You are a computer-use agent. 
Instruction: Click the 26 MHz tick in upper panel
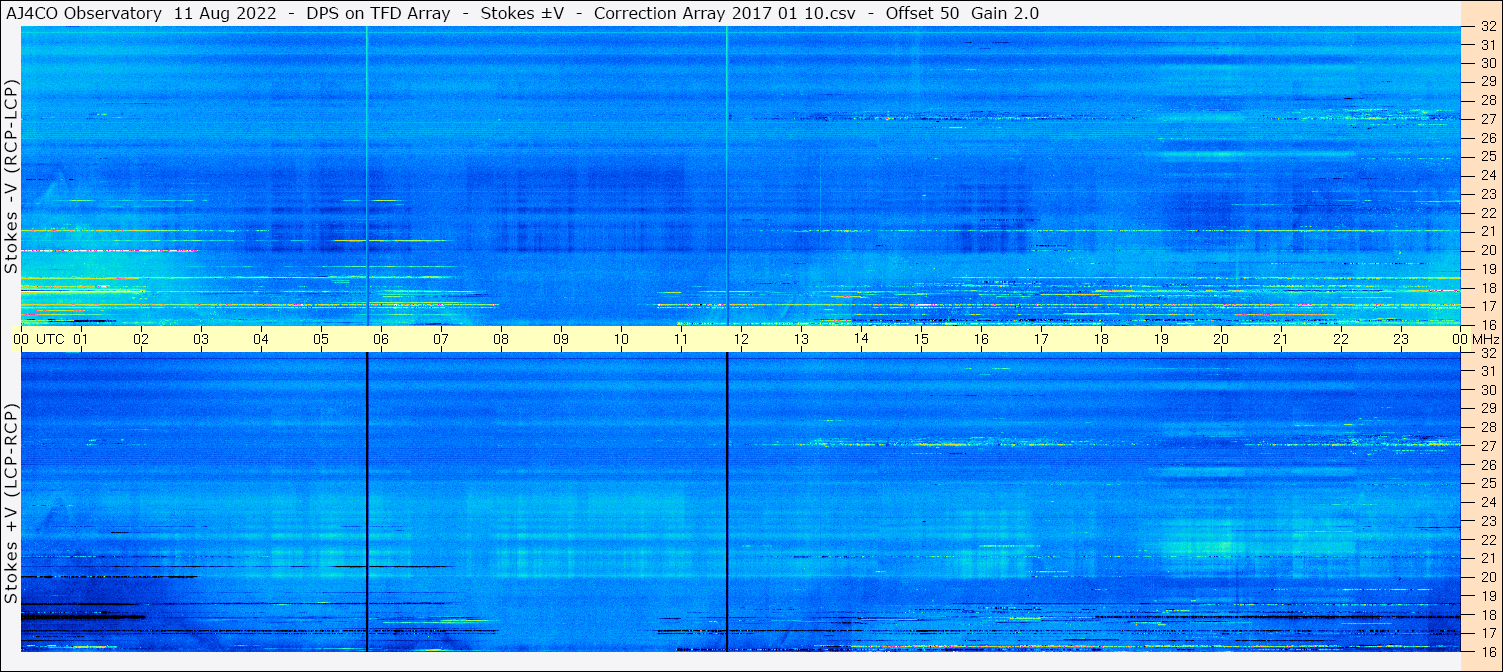(x=1488, y=138)
